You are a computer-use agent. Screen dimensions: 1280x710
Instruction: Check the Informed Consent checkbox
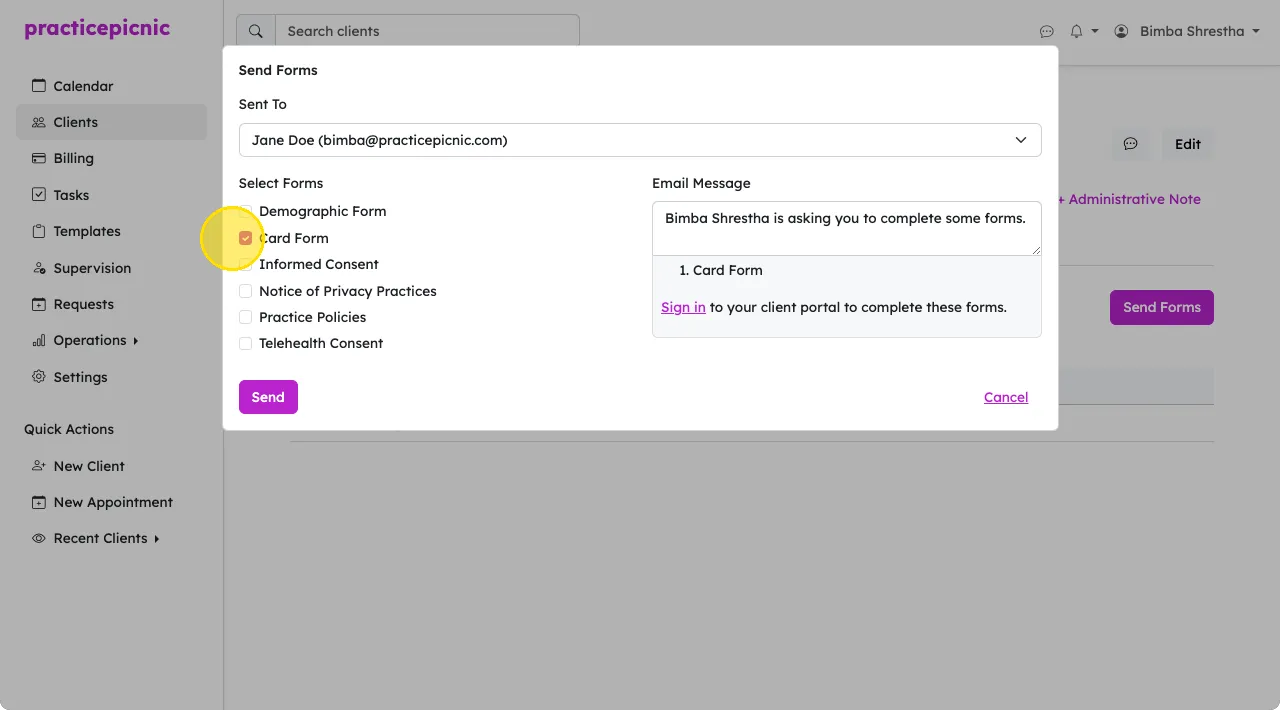point(245,264)
